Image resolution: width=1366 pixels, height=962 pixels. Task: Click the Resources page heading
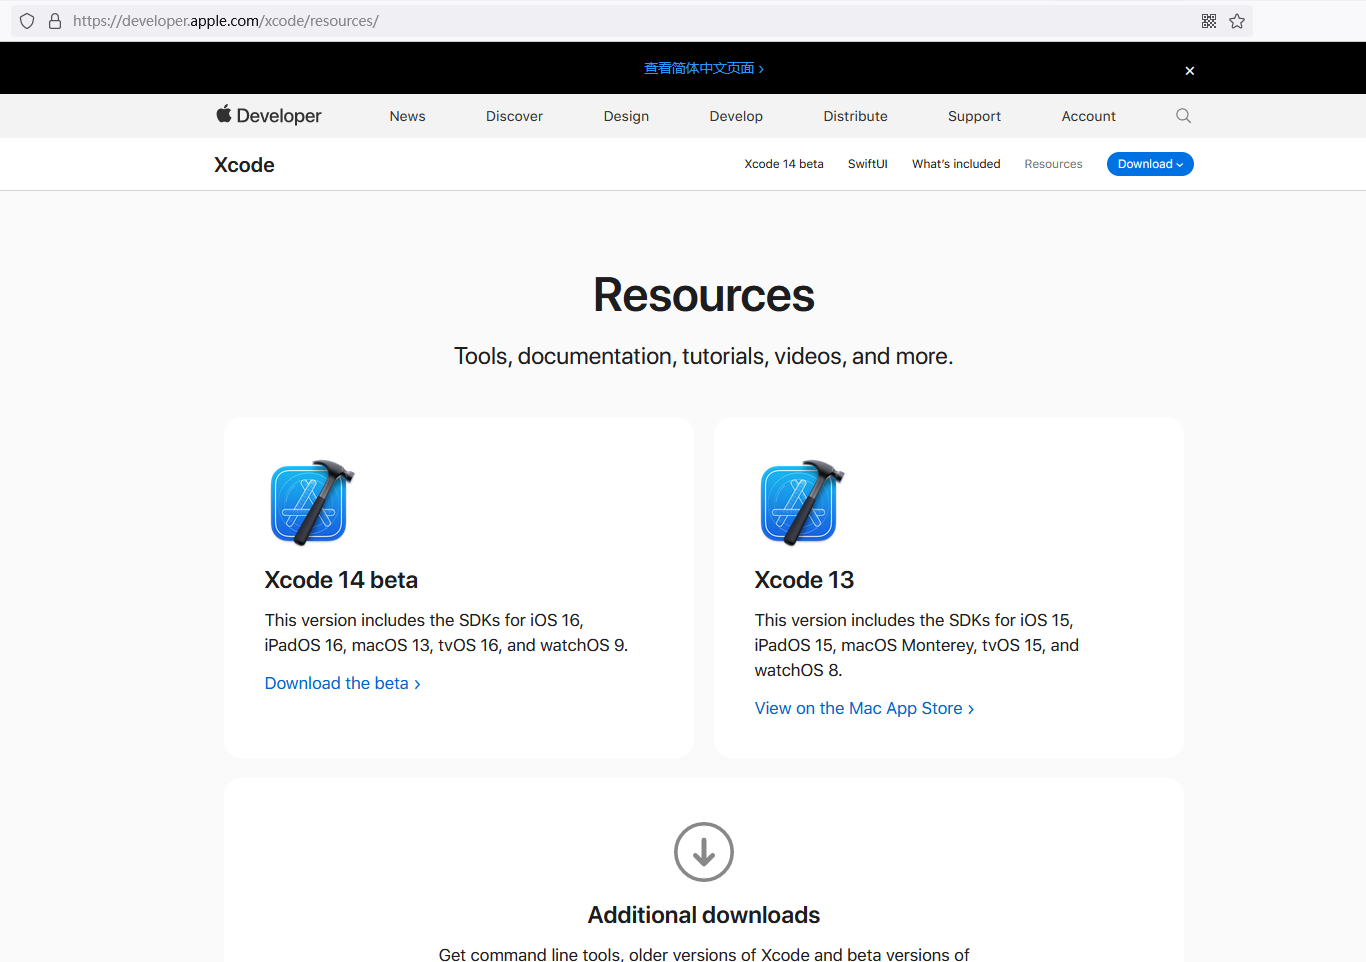click(704, 295)
